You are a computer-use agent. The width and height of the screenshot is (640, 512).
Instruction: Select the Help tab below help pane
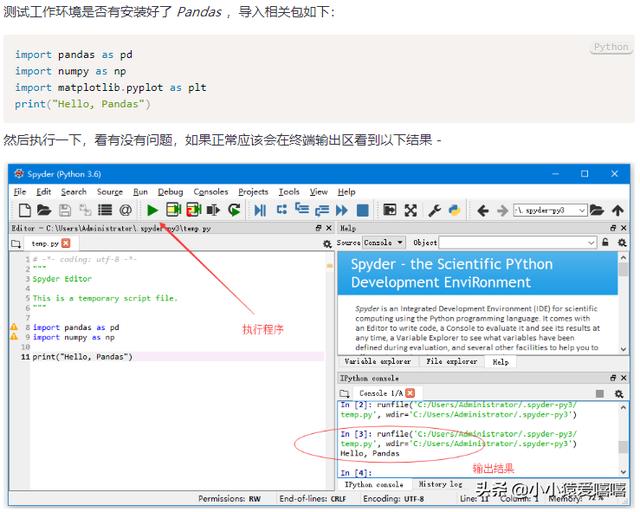(x=500, y=362)
